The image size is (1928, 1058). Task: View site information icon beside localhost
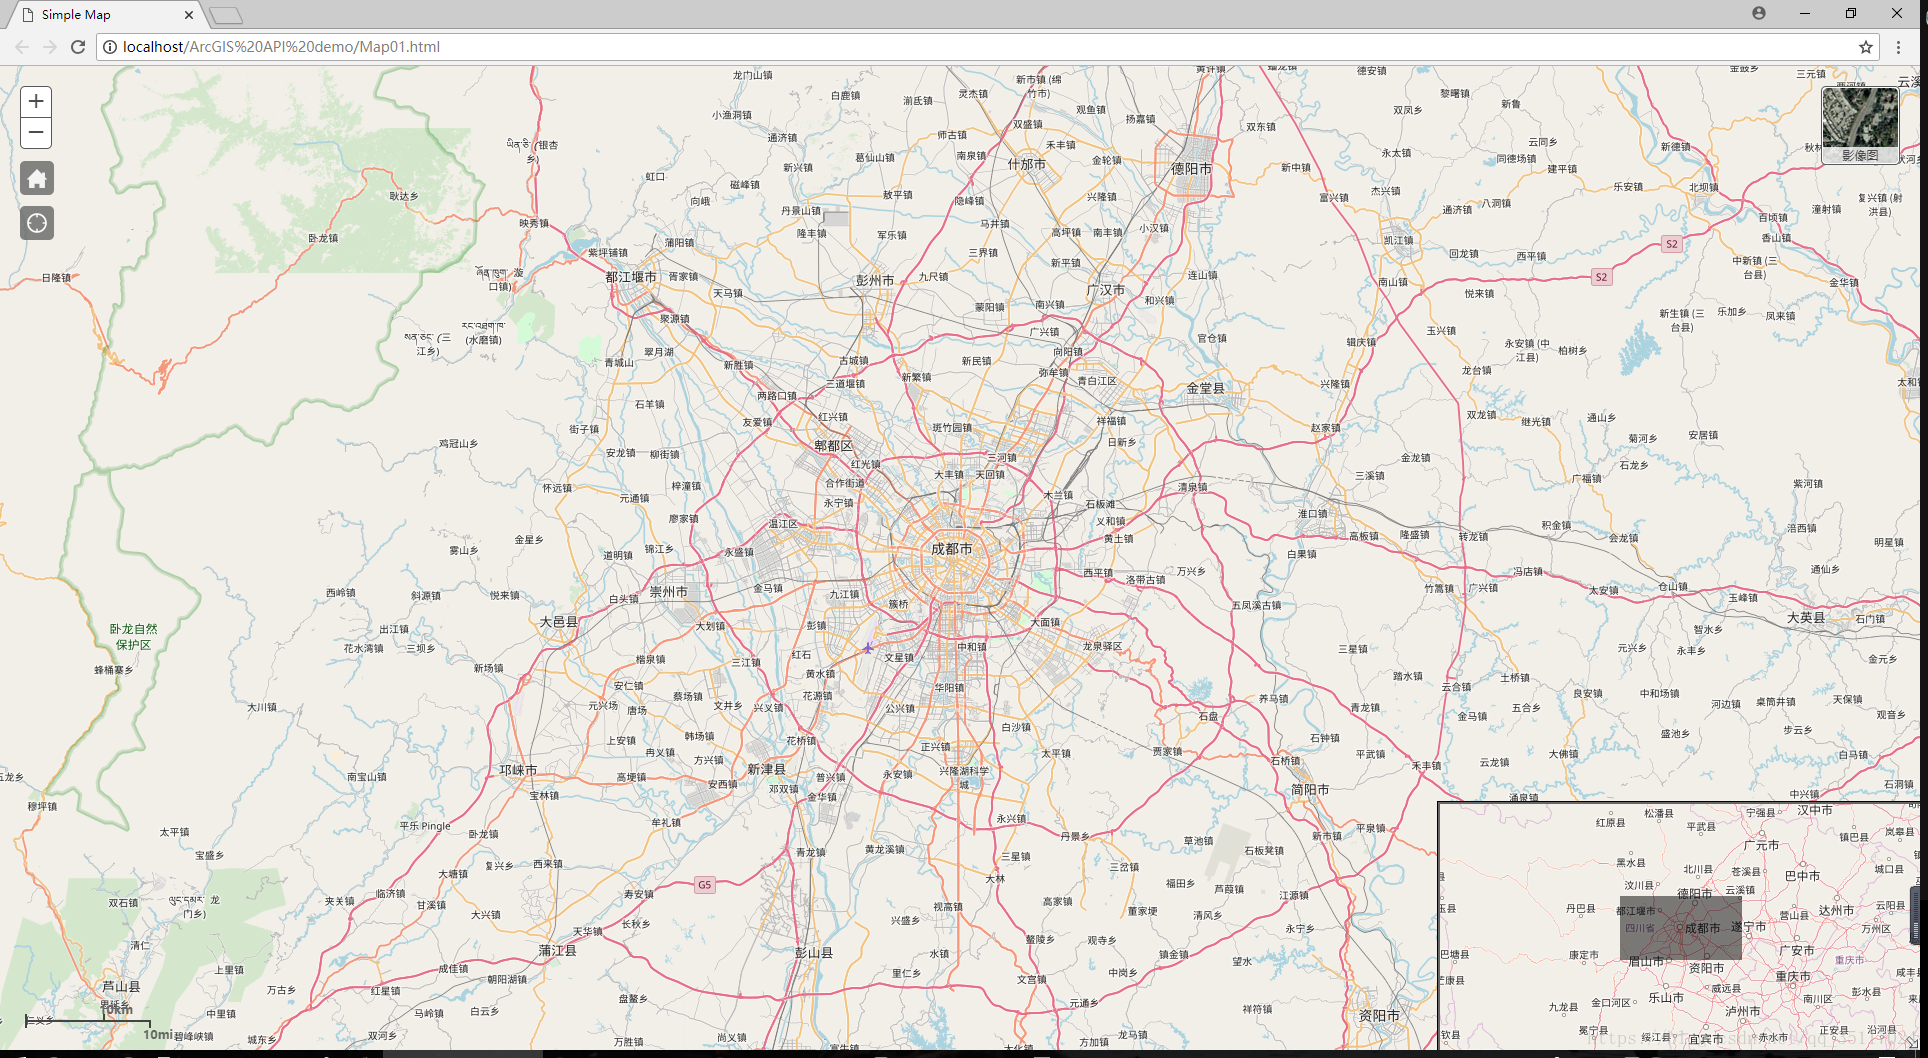[x=110, y=47]
